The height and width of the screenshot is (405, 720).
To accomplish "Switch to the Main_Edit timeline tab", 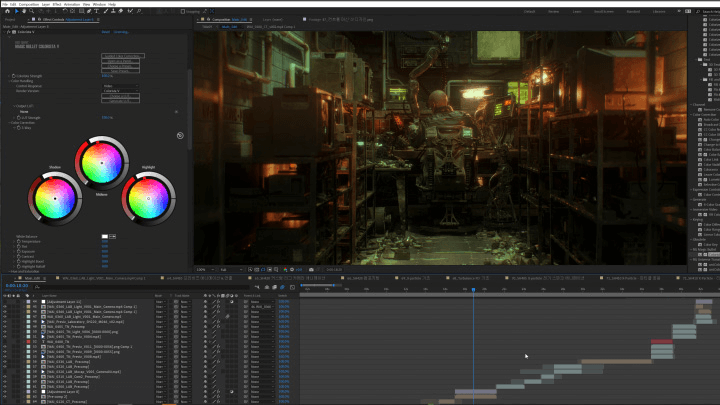I will tap(32, 278).
